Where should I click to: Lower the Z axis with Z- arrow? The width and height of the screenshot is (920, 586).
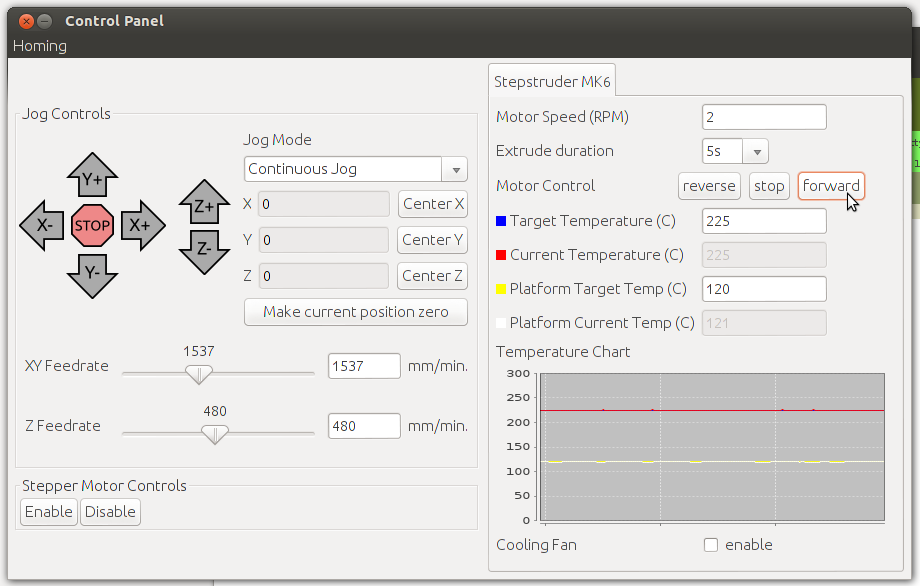click(x=203, y=249)
